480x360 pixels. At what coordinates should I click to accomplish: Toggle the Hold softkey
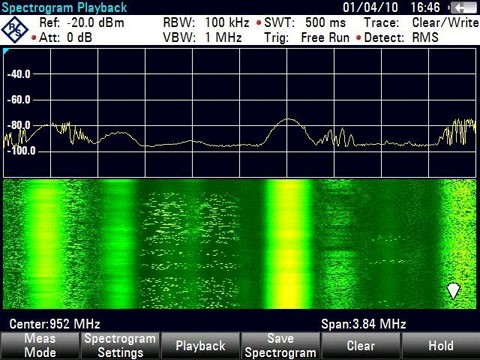(441, 346)
